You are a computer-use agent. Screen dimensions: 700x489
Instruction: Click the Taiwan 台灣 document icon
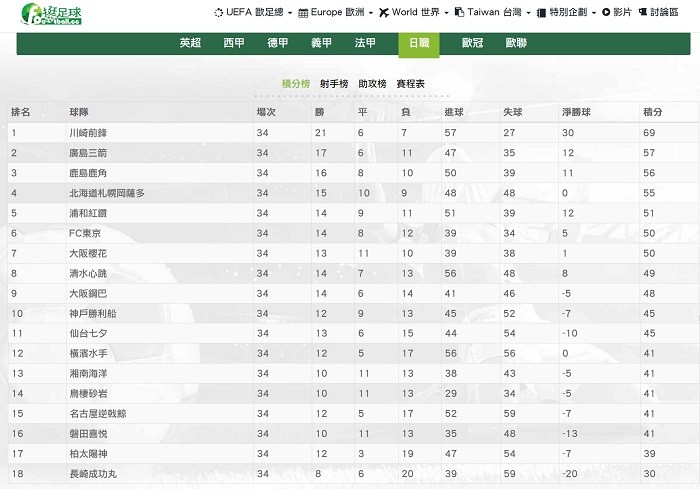click(459, 12)
